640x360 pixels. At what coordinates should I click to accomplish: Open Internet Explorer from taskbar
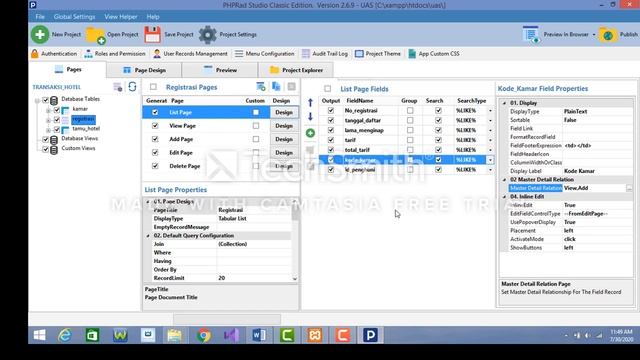[64, 335]
